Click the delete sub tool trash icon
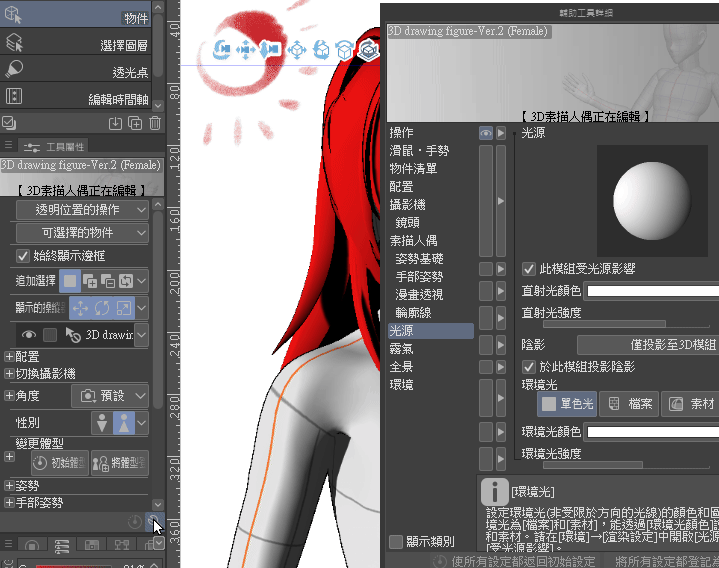 [155, 123]
